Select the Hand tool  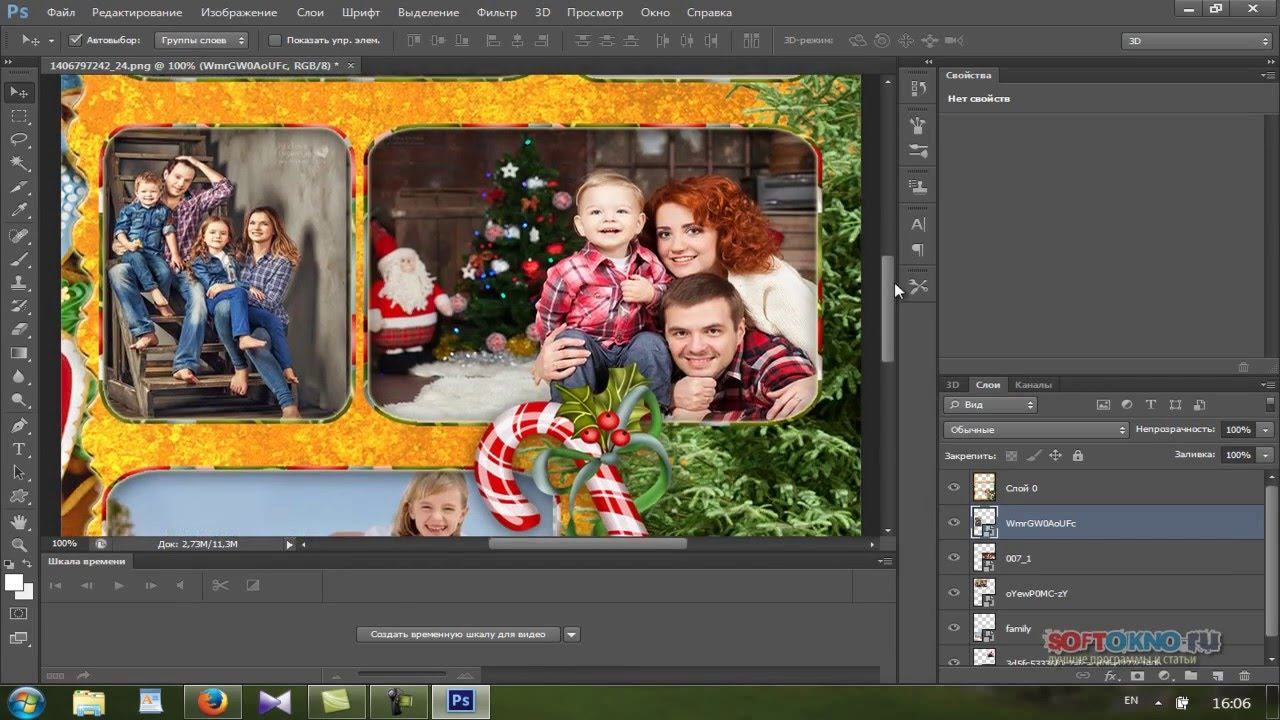(19, 521)
